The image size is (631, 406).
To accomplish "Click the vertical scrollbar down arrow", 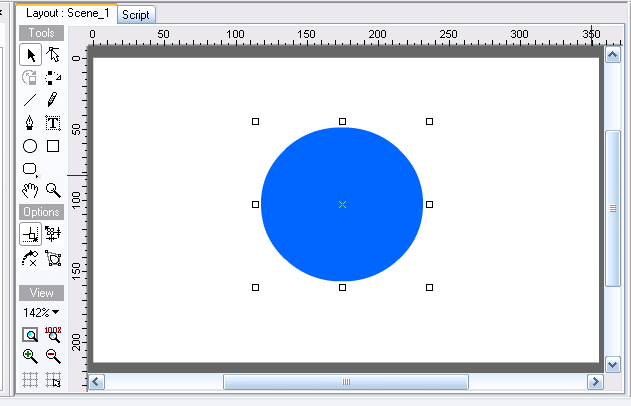I will point(613,365).
